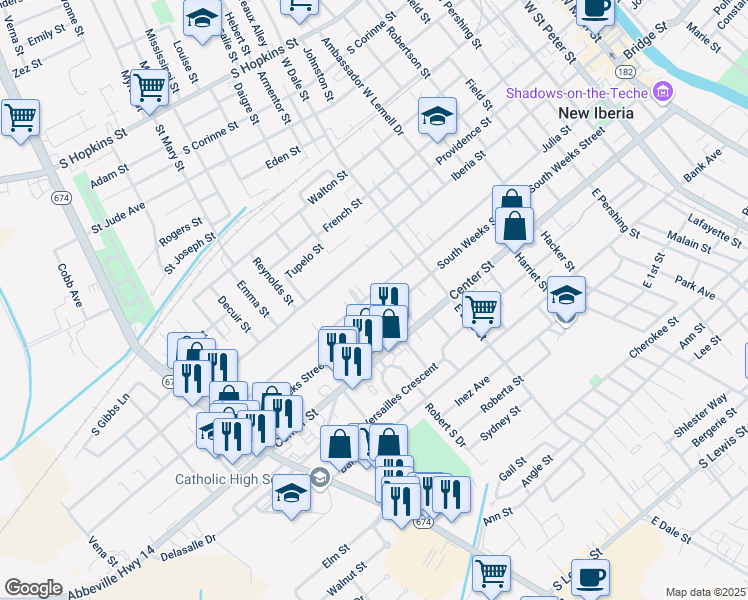Click the Eden St label
The width and height of the screenshot is (748, 600).
(x=283, y=157)
